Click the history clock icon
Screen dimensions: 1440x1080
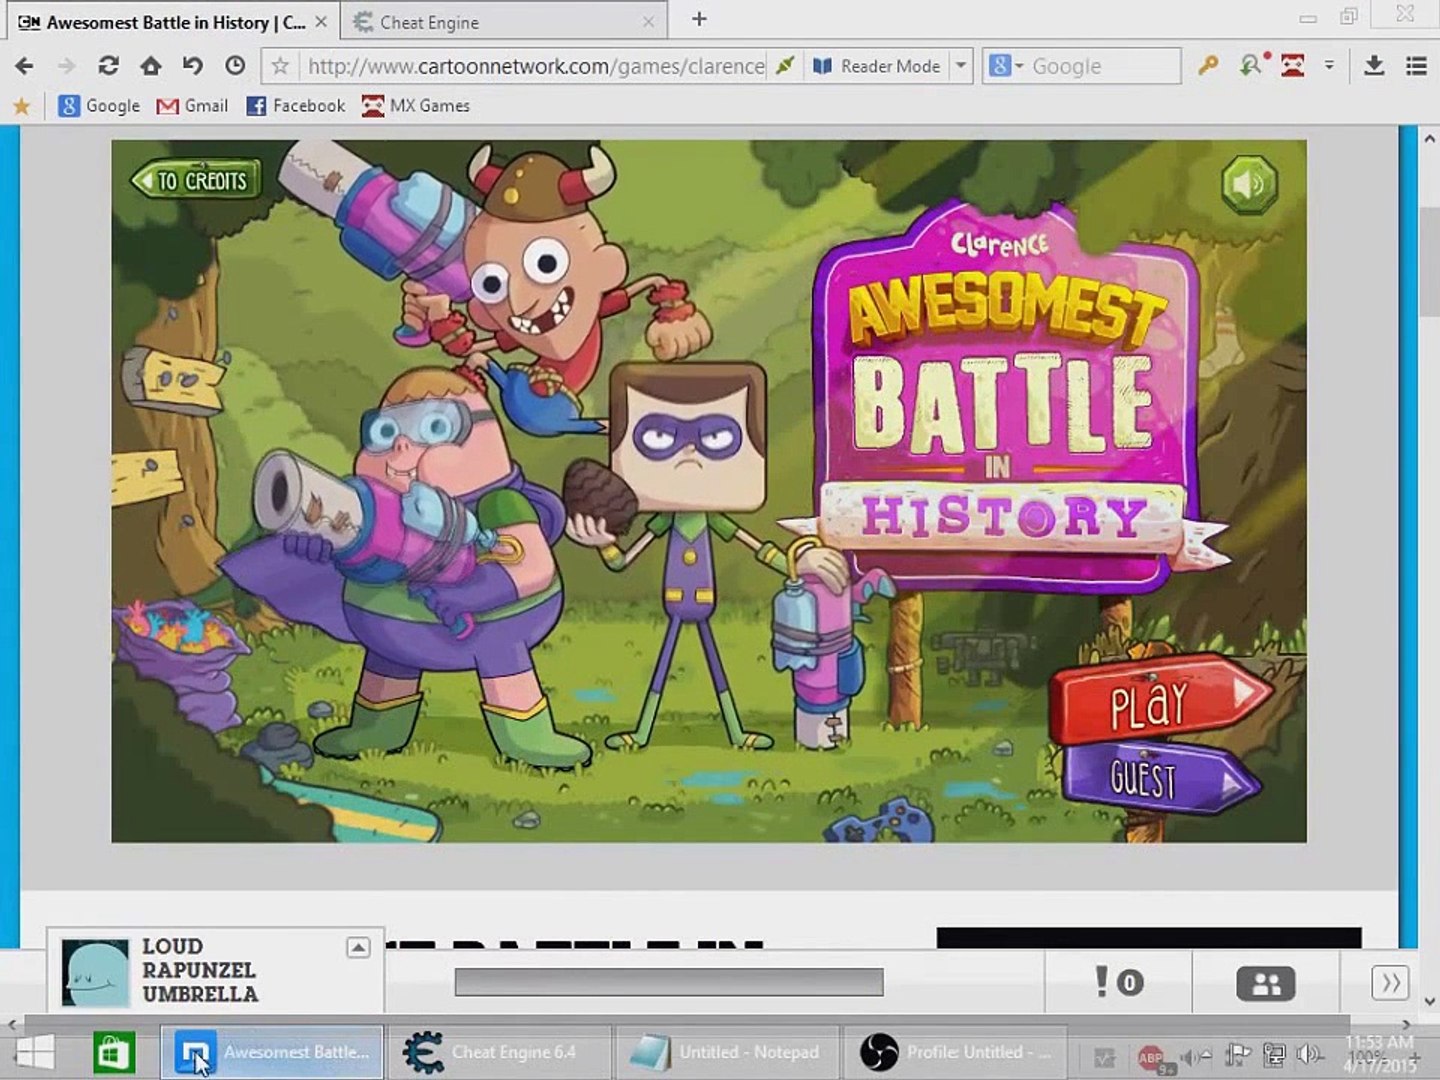[235, 66]
